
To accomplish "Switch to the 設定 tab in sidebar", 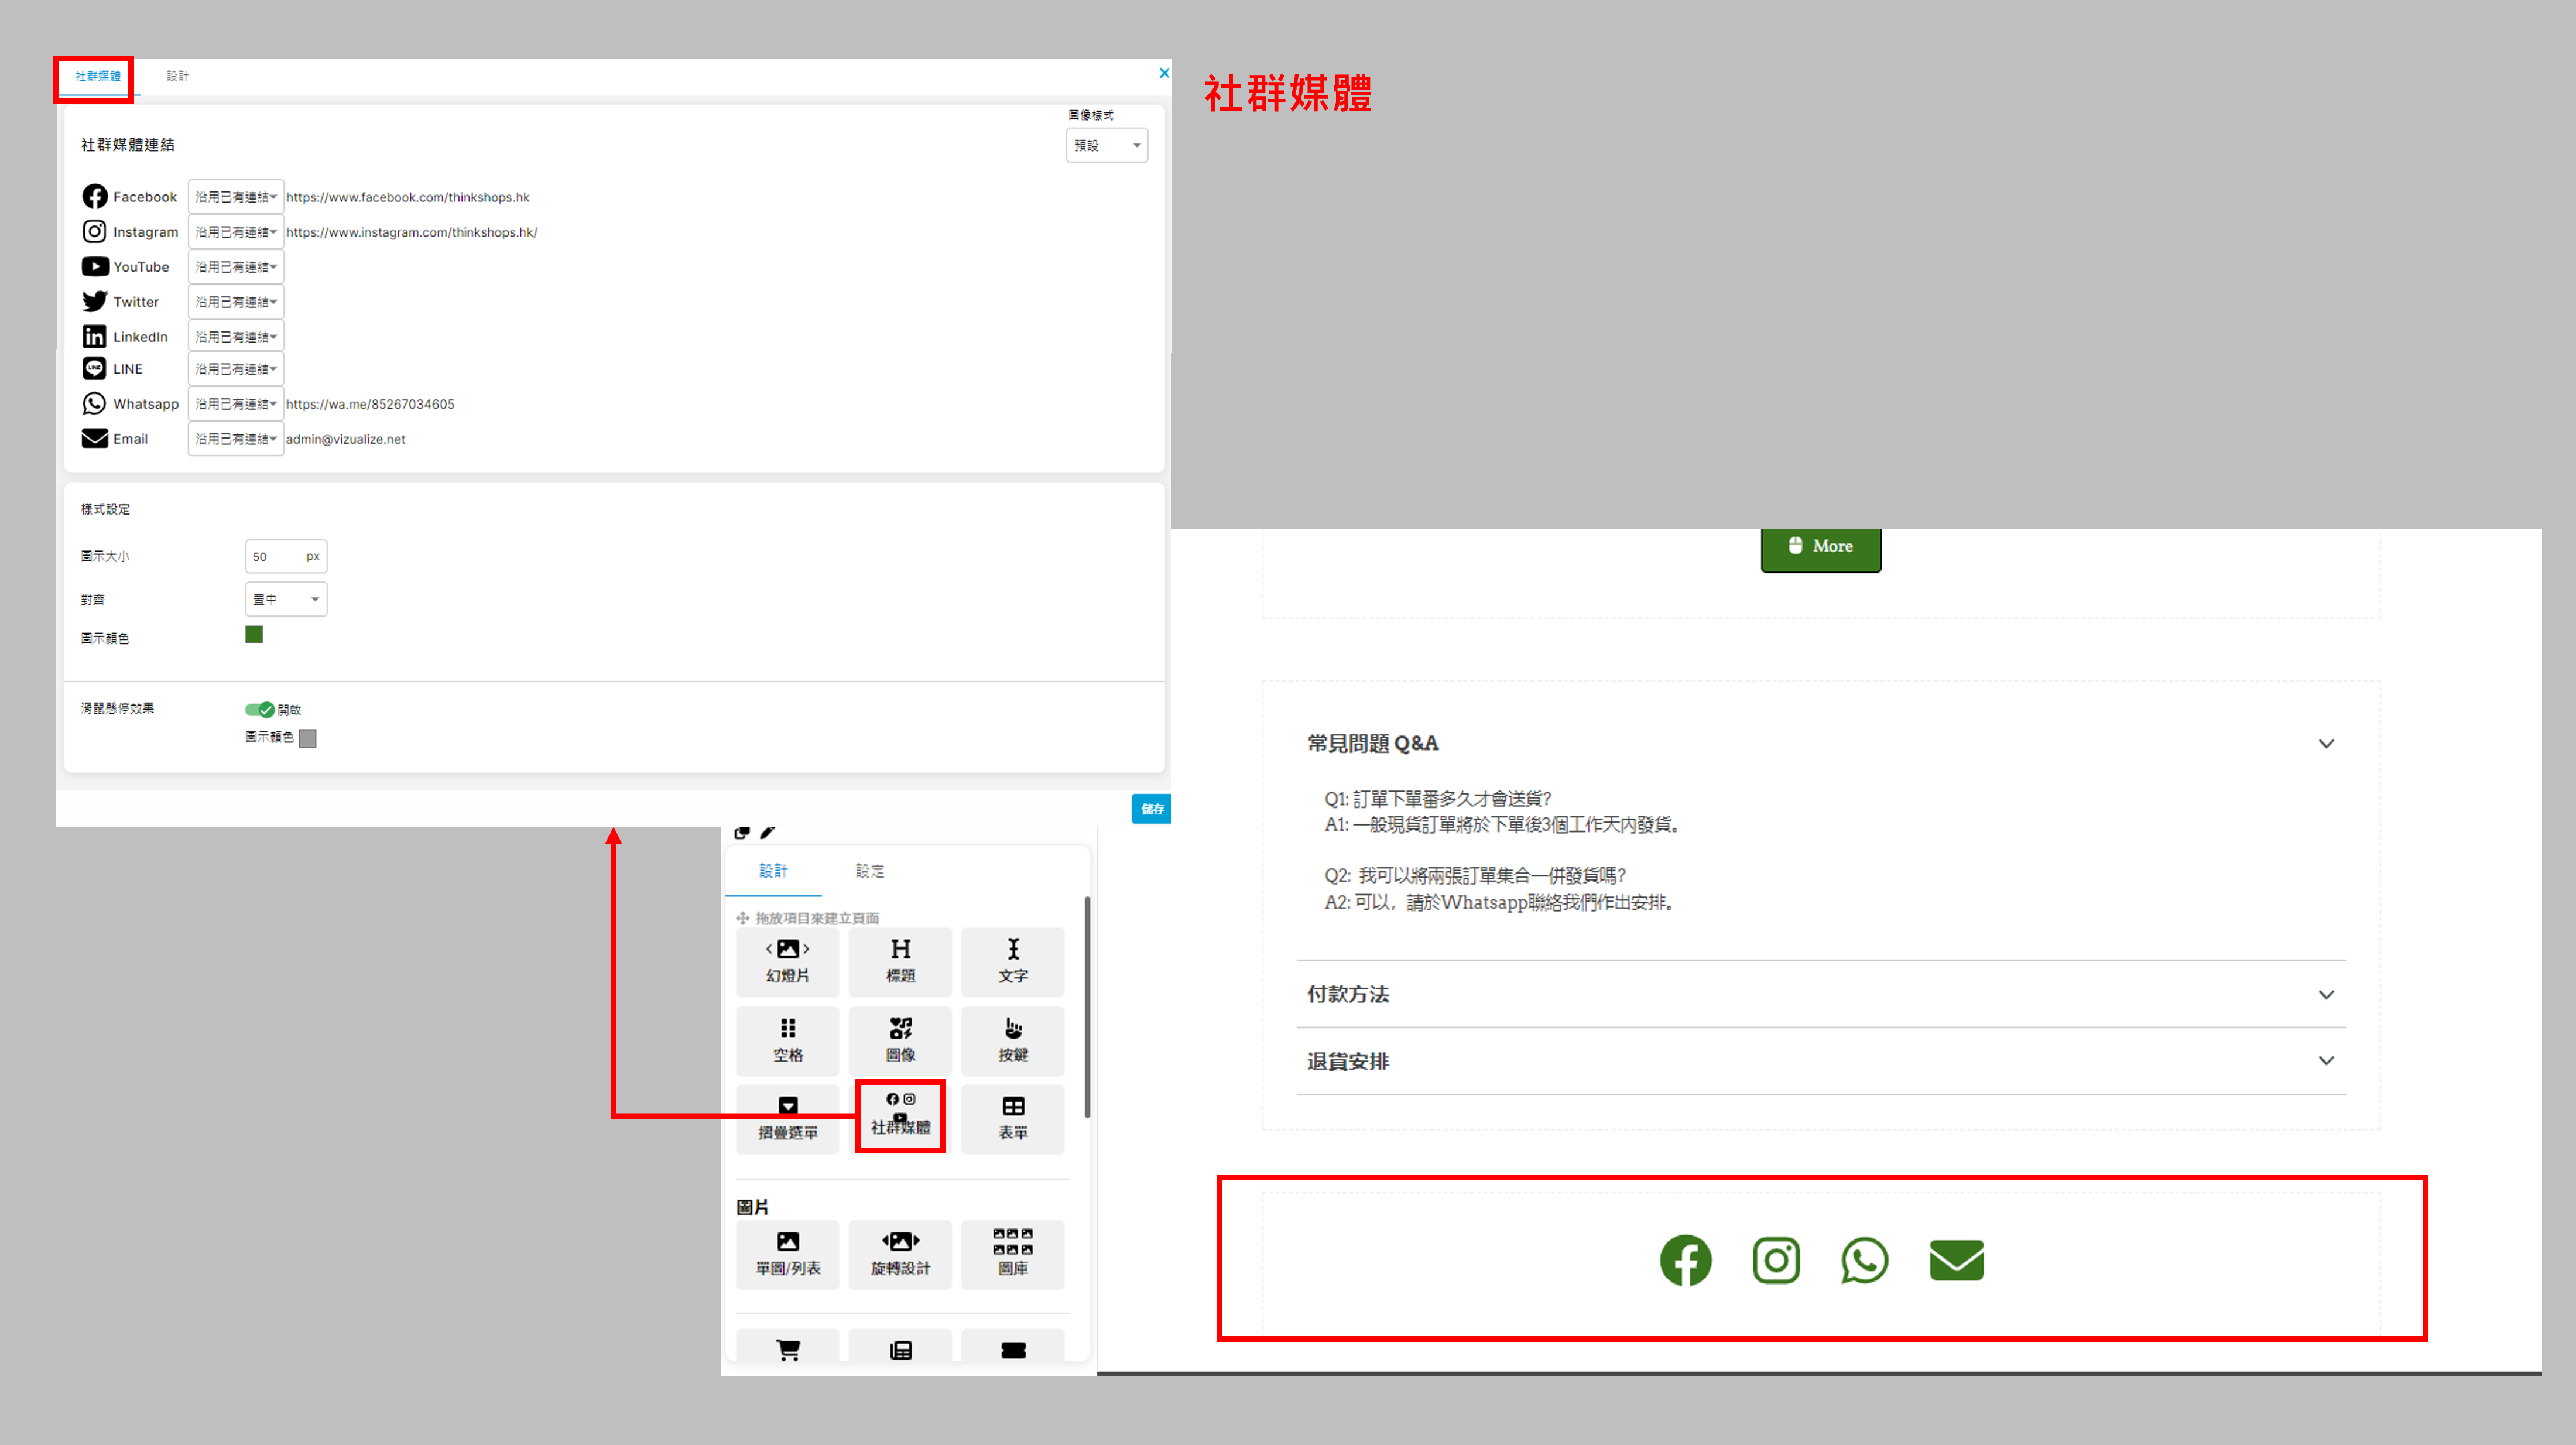I will [869, 871].
